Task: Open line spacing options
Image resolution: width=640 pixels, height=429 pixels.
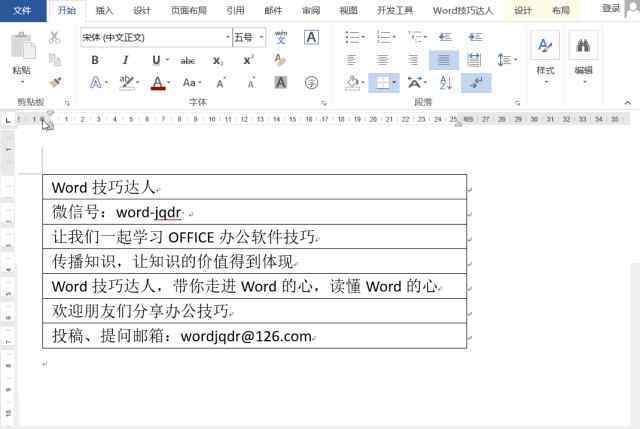Action: tap(507, 60)
